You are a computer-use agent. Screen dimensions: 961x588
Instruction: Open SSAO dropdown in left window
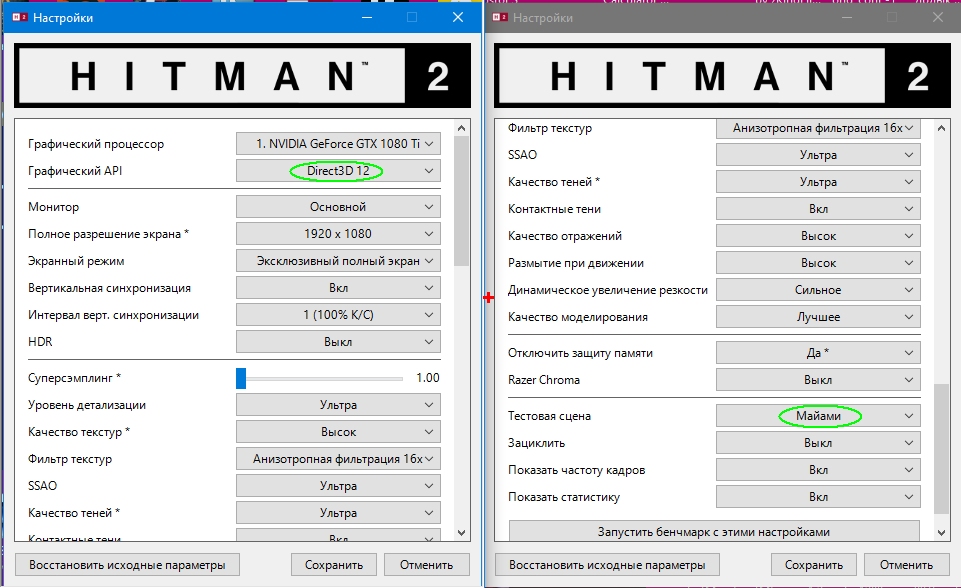click(x=338, y=486)
